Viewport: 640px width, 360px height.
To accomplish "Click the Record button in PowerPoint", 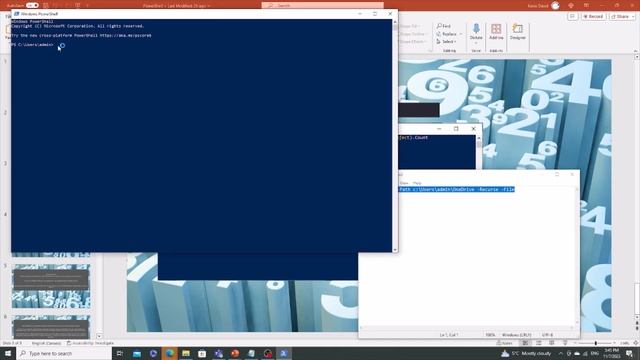I will pos(593,16).
